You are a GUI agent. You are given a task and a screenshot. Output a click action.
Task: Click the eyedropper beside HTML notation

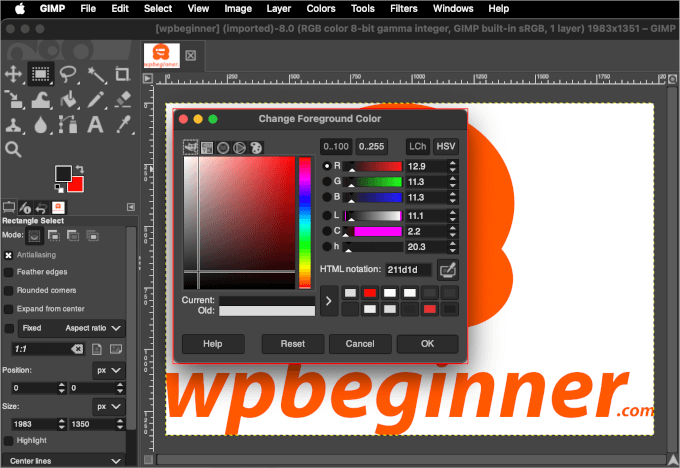point(448,269)
